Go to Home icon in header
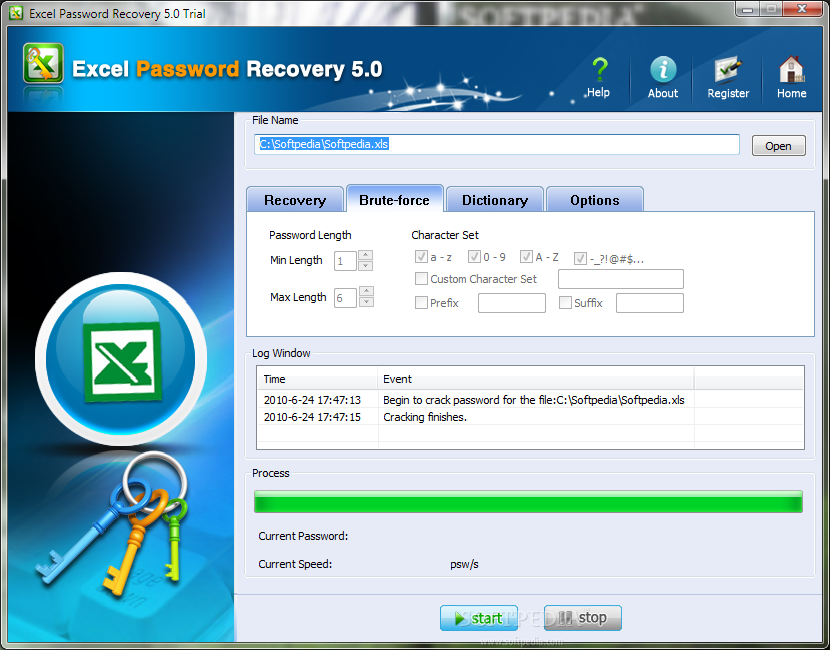The height and width of the screenshot is (650, 830). 791,77
